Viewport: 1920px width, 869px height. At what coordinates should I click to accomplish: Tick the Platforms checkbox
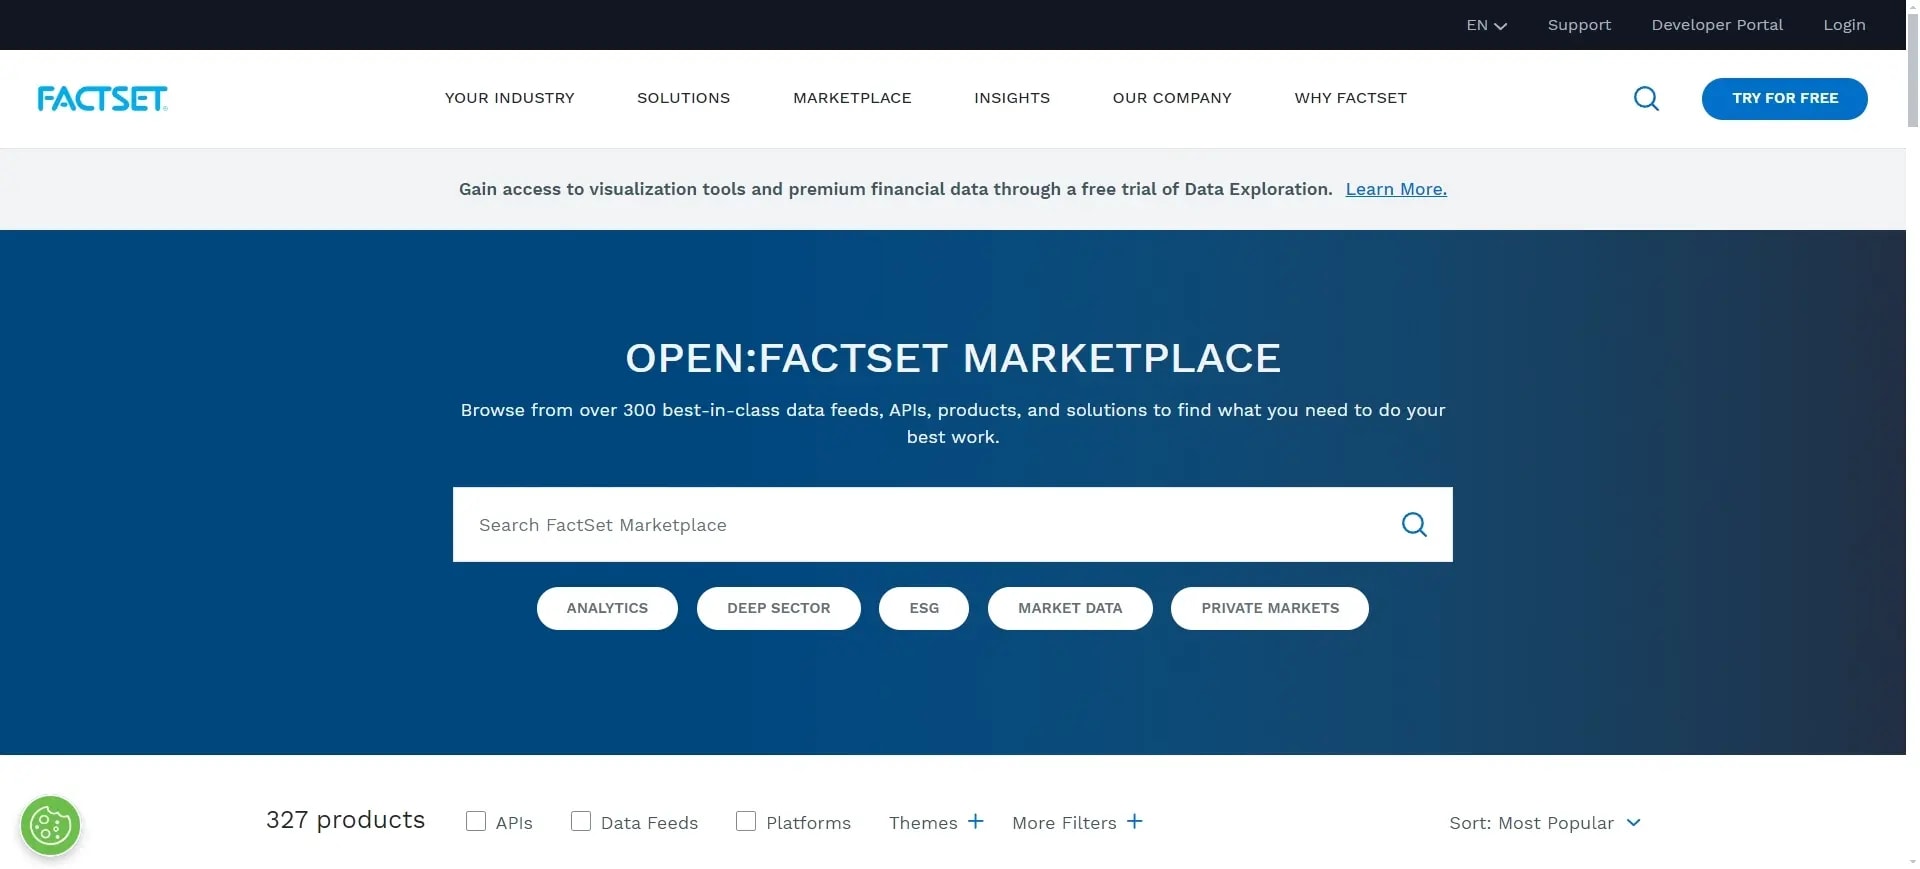coord(746,821)
